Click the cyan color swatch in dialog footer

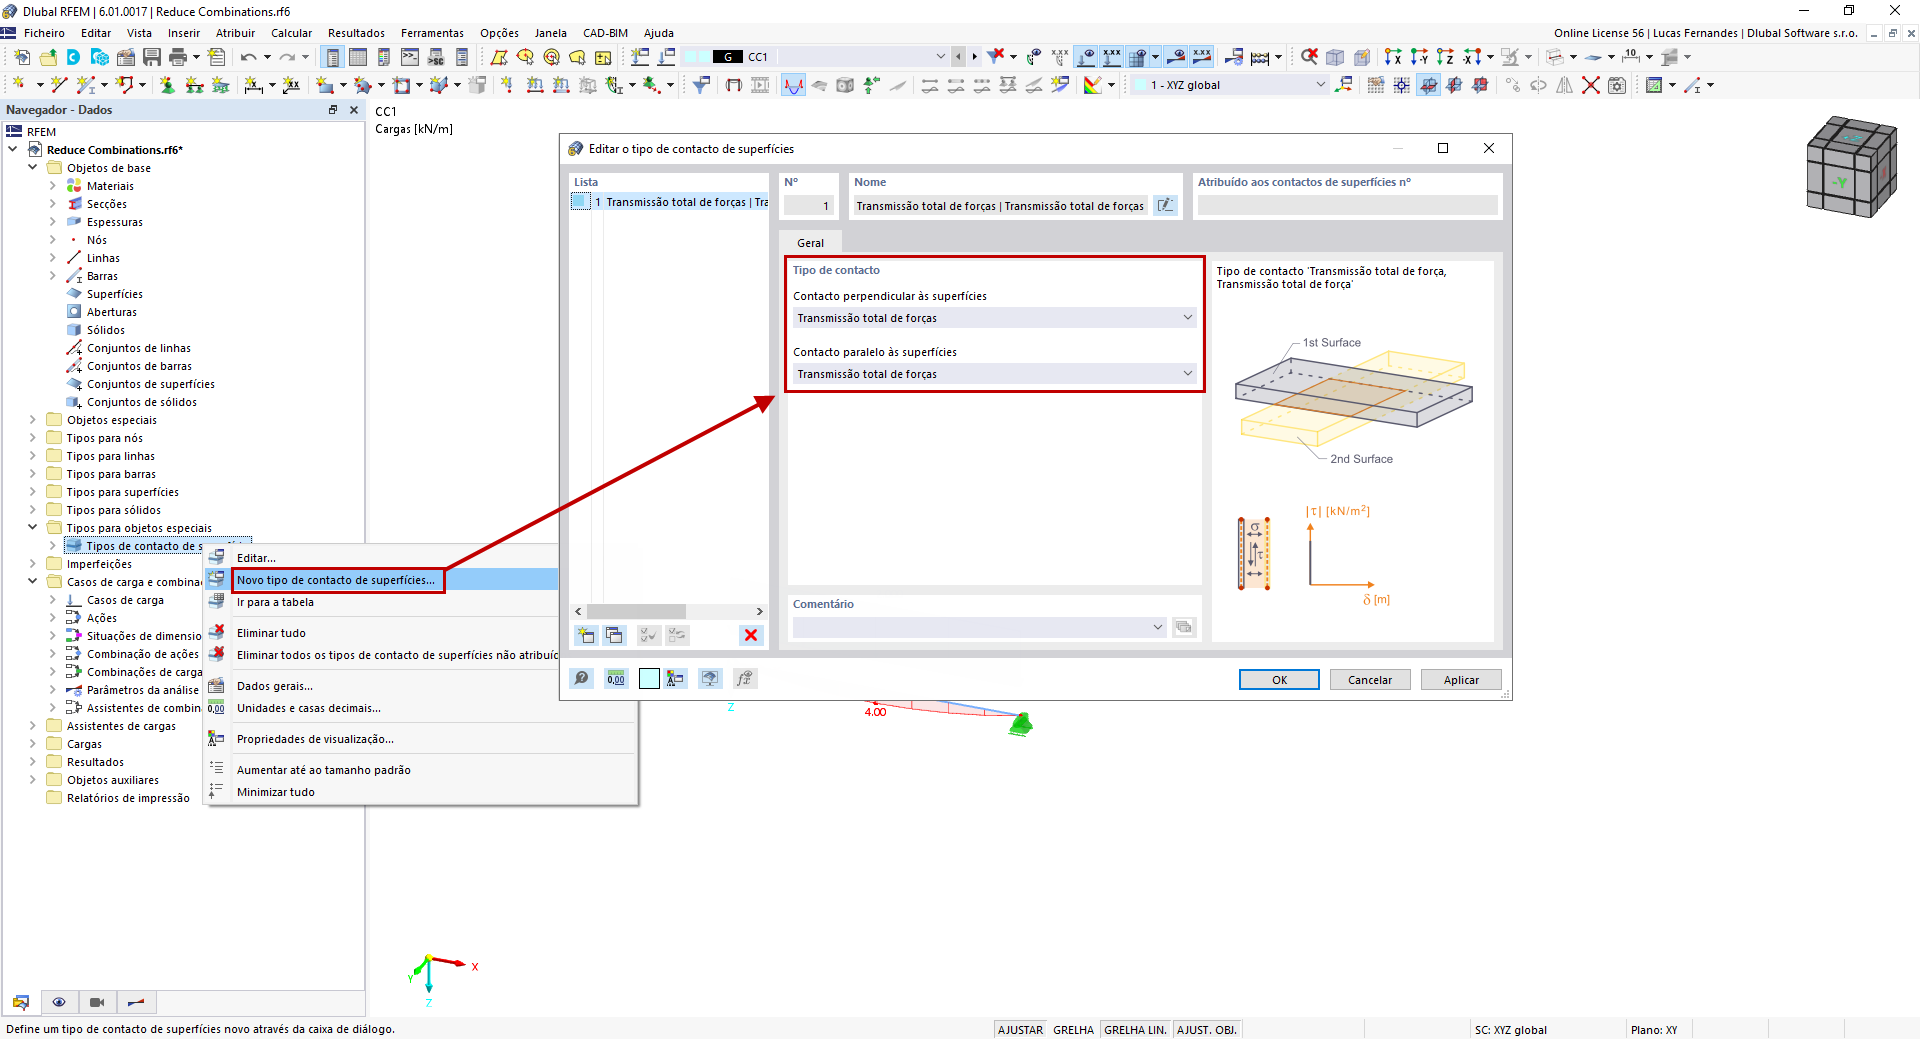(x=649, y=679)
